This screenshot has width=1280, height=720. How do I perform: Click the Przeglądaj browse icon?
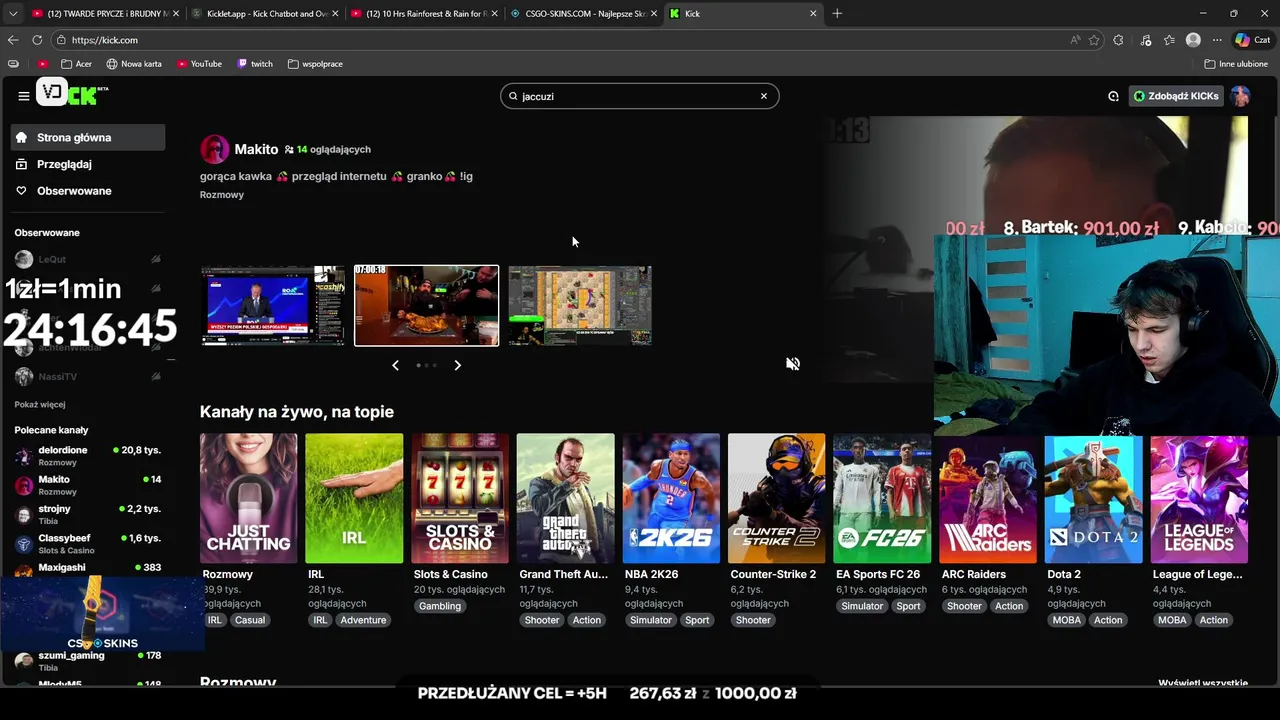pyautogui.click(x=21, y=164)
